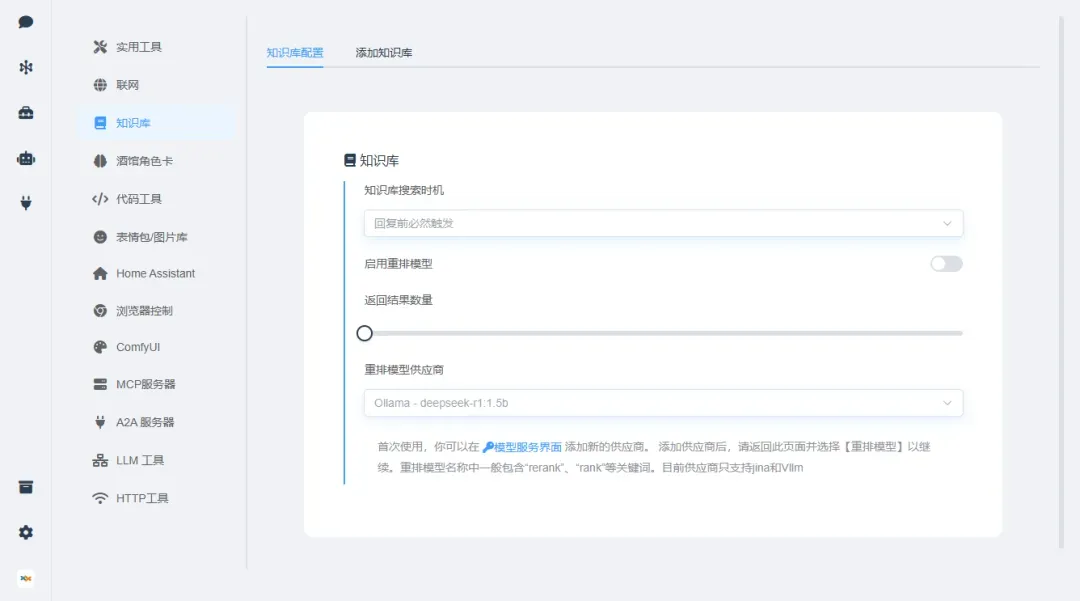
Task: Click the robot icon in left rail
Action: [x=26, y=158]
